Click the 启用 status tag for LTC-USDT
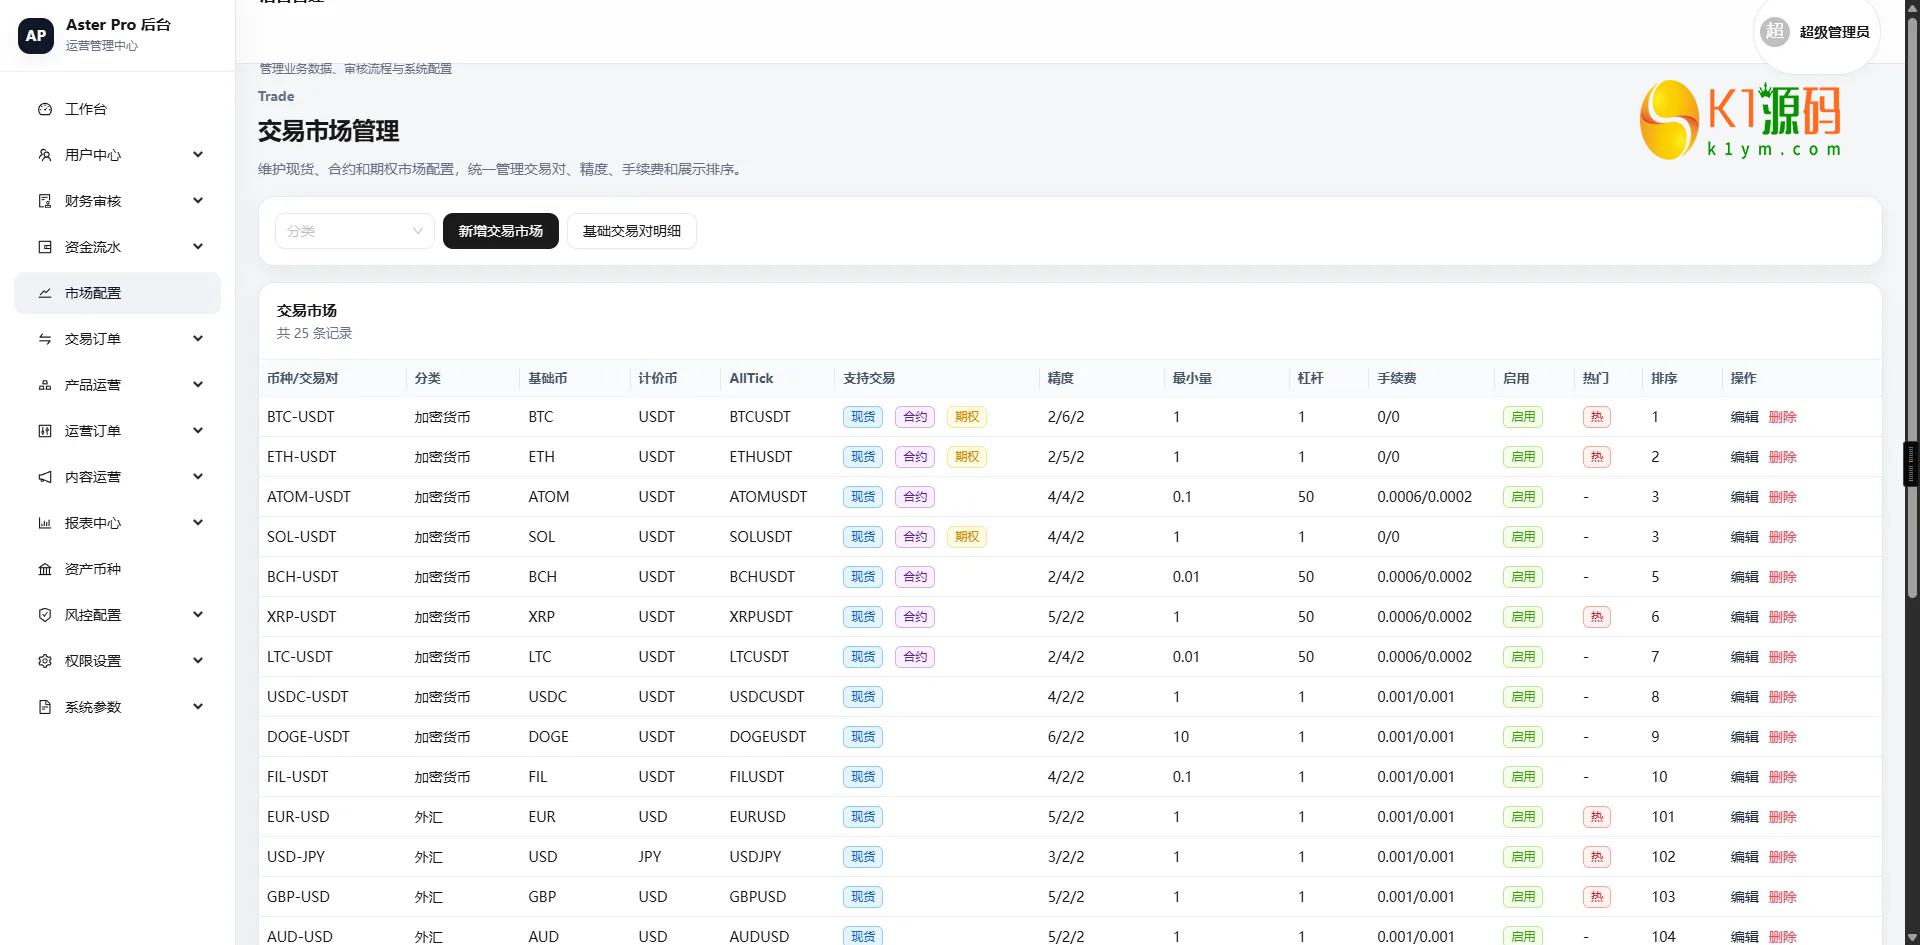The image size is (1920, 945). coord(1523,657)
